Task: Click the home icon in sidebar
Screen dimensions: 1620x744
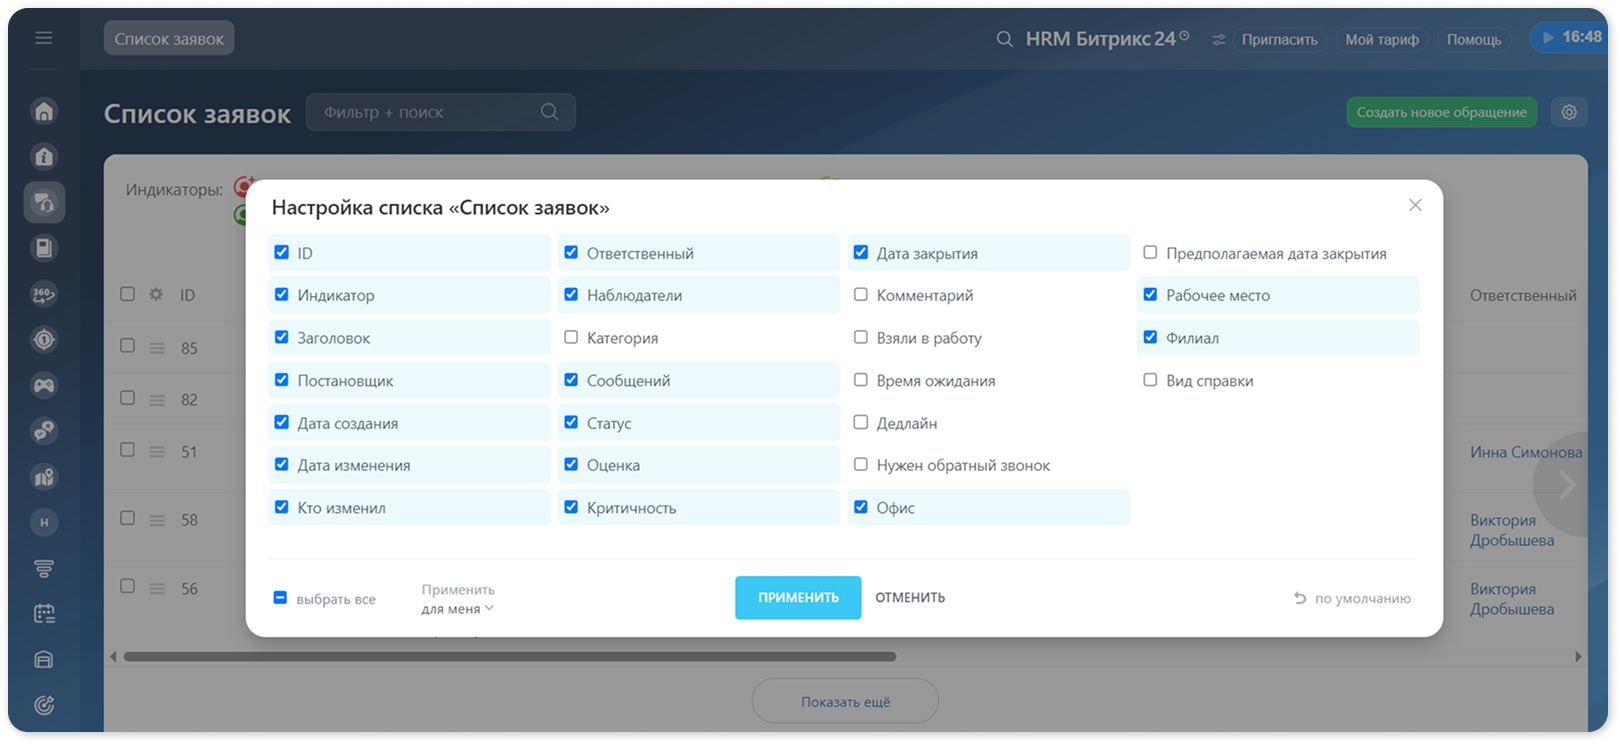Action: pyautogui.click(x=44, y=111)
